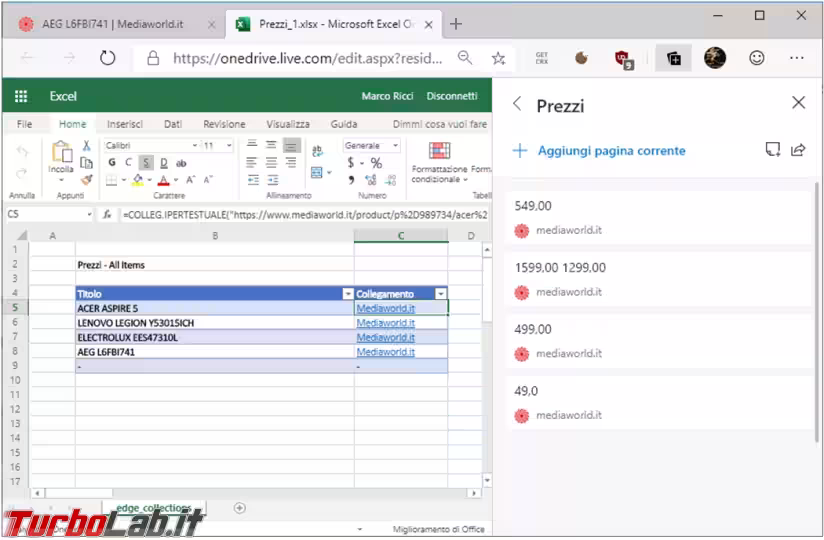Add note icon in Prezzi collection

[x=772, y=150]
